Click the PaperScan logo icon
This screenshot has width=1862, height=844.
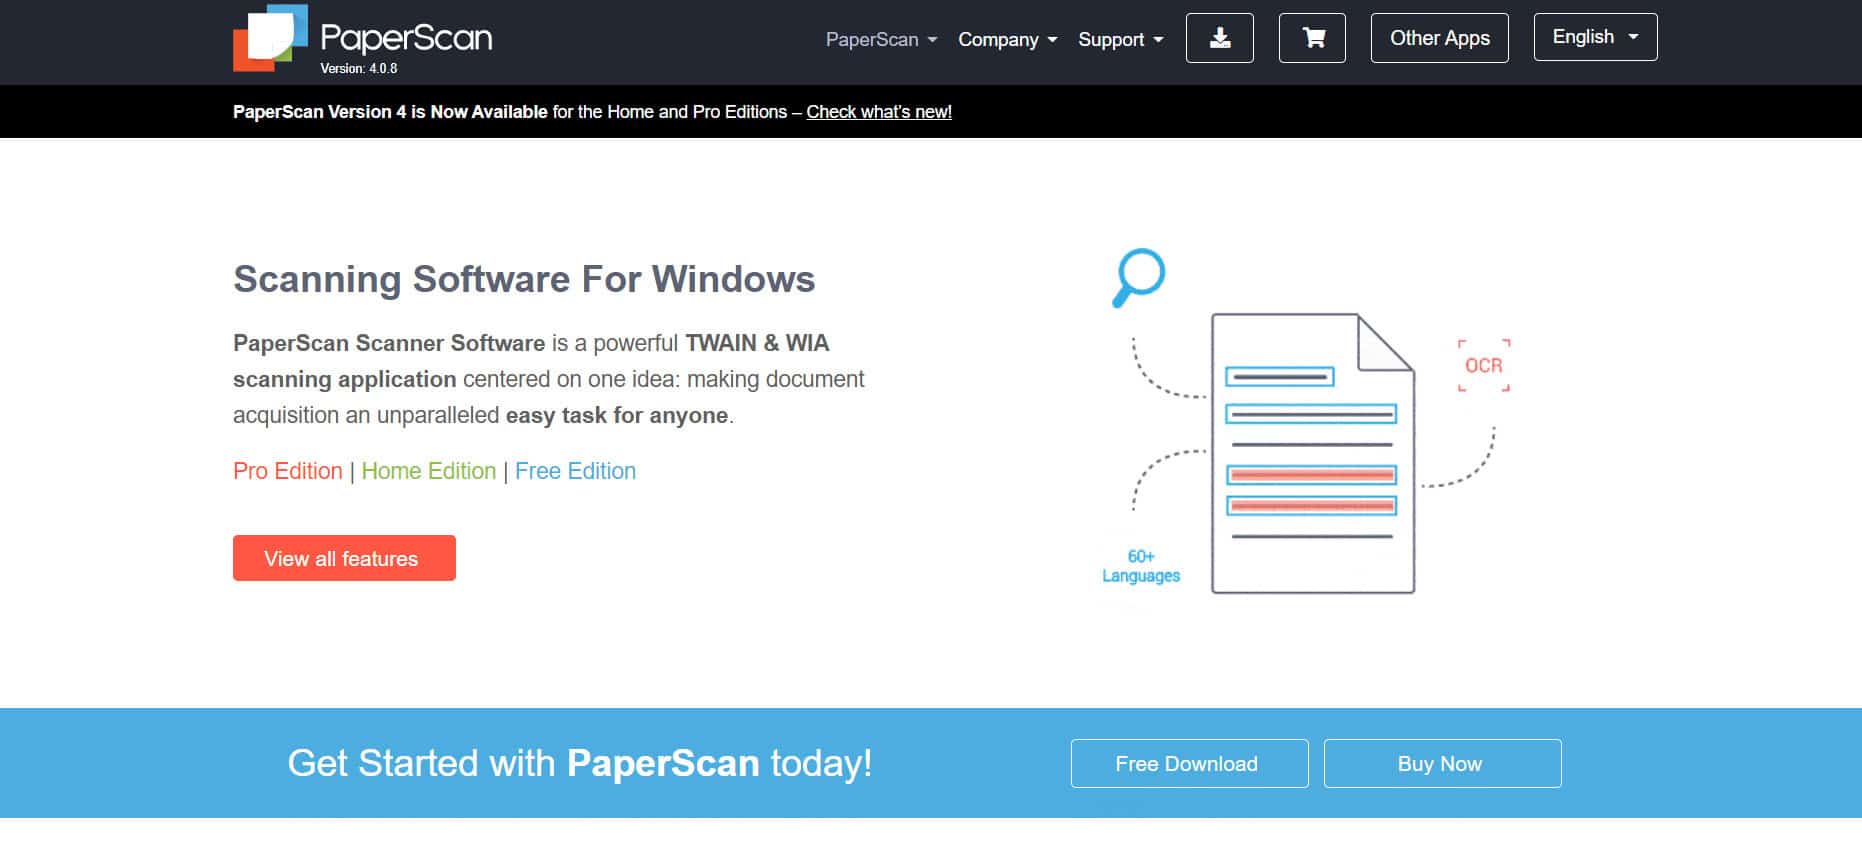[270, 38]
